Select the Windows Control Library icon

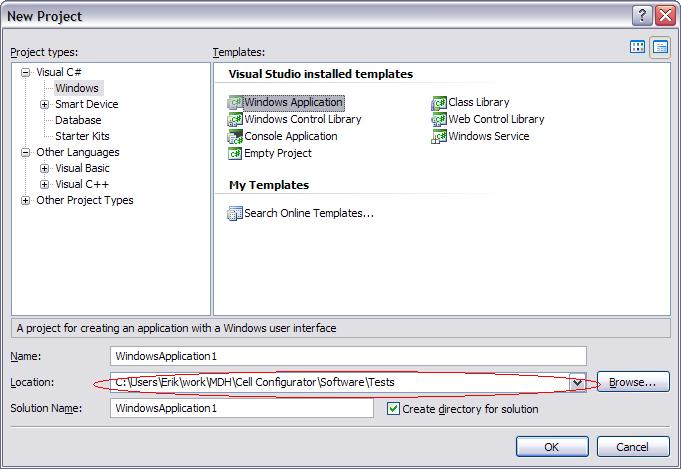pyautogui.click(x=235, y=119)
